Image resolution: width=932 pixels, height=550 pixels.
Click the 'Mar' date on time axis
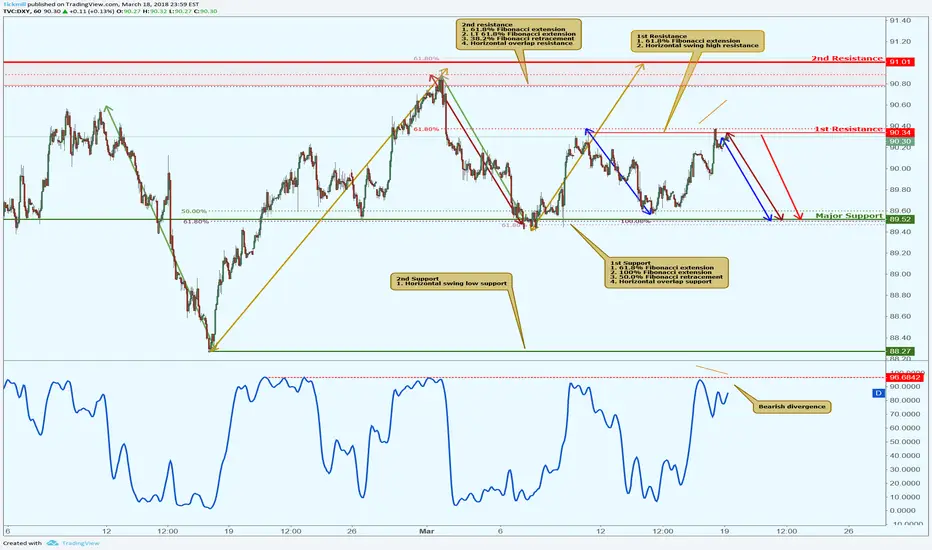pyautogui.click(x=427, y=531)
